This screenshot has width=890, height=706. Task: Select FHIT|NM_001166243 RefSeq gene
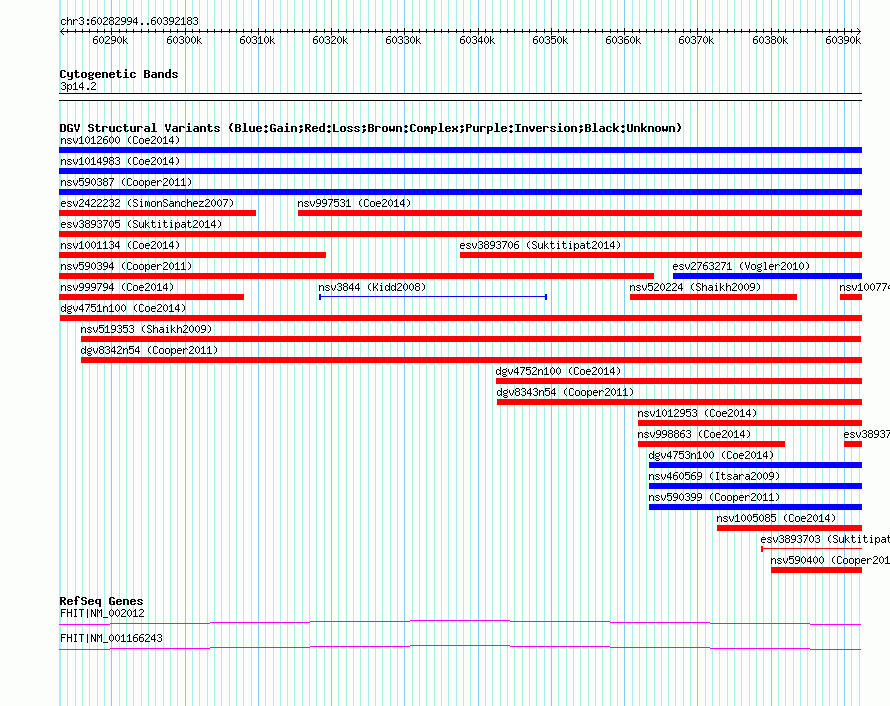[x=111, y=638]
